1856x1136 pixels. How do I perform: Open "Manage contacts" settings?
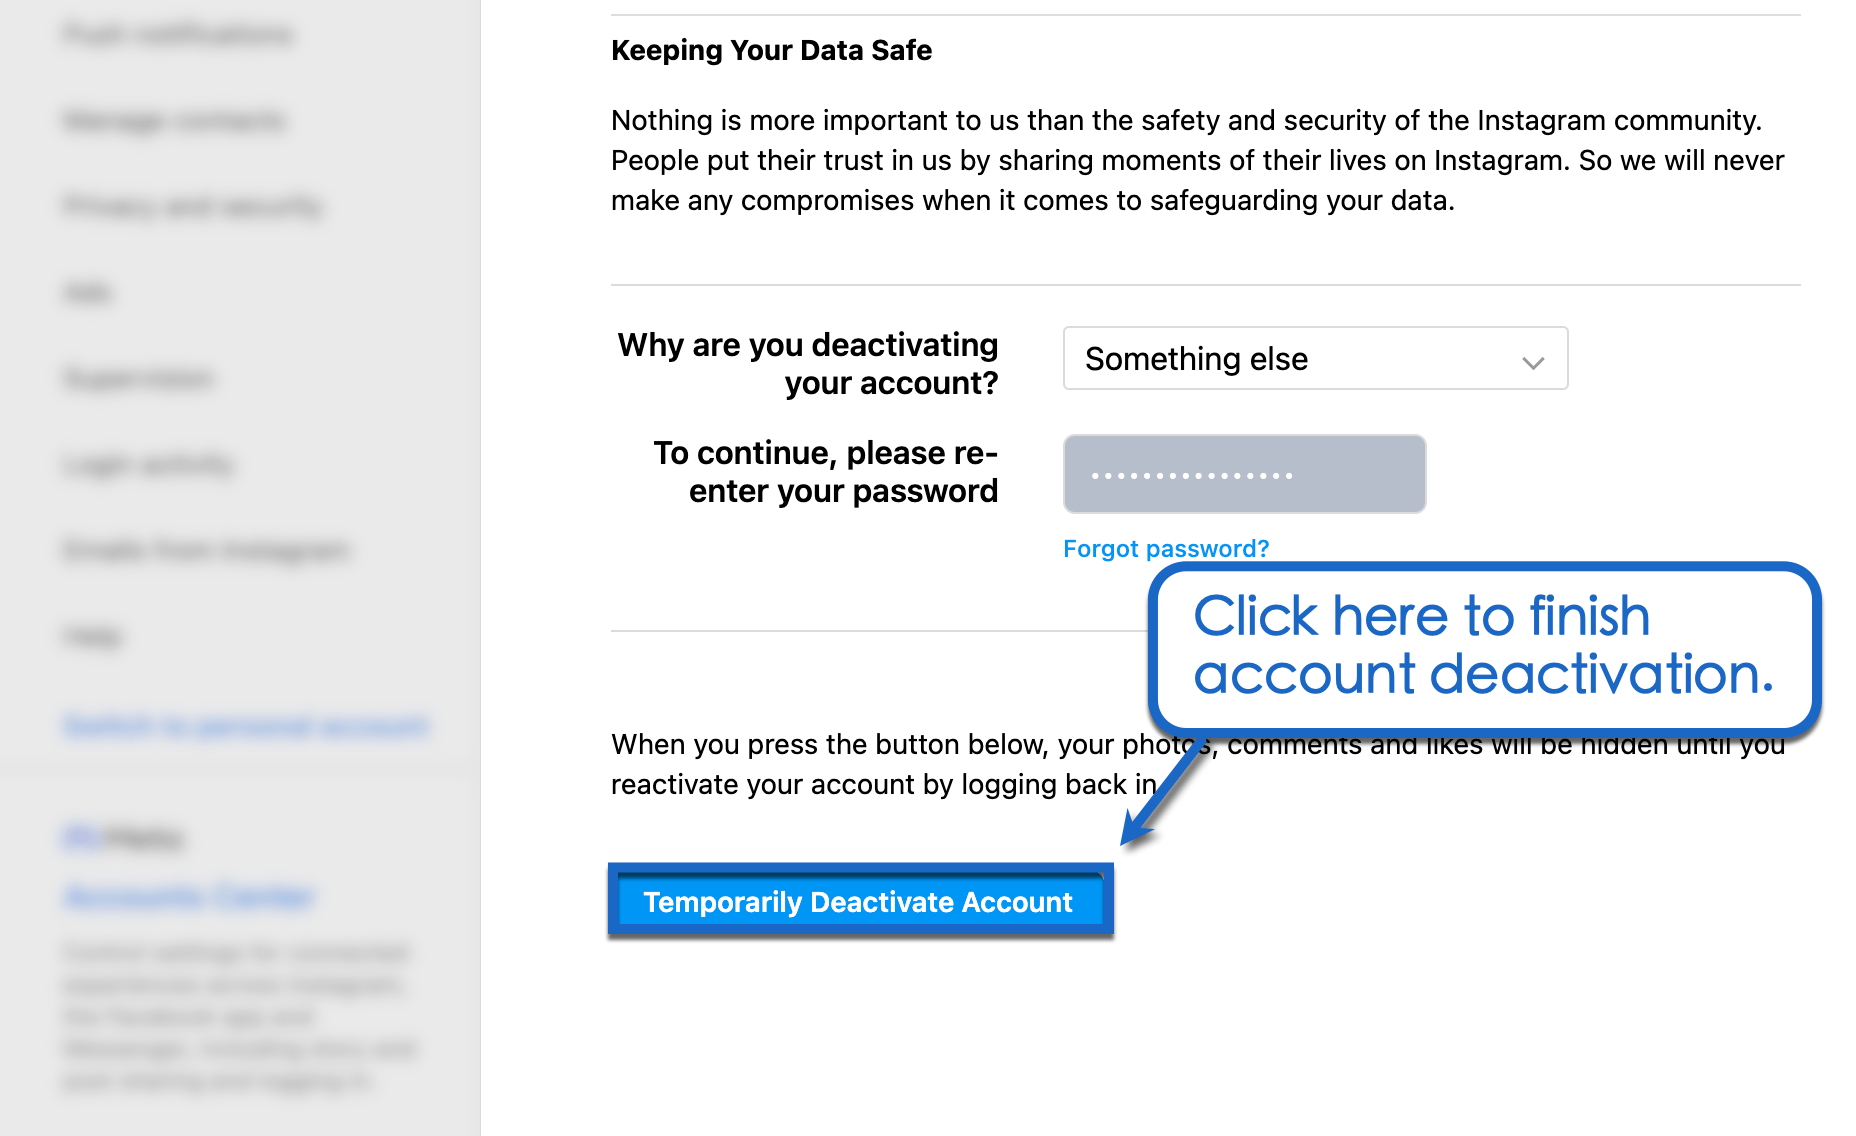(173, 120)
